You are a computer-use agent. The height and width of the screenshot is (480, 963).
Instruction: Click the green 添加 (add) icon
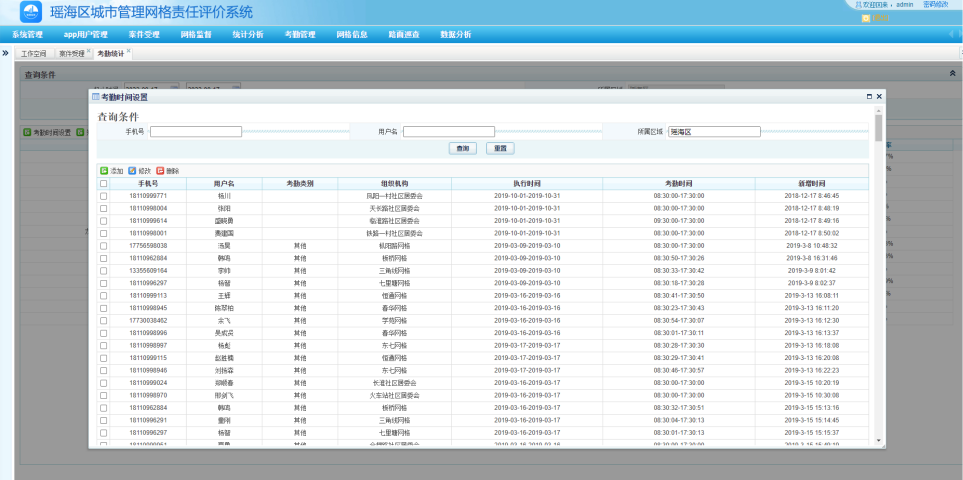click(x=103, y=171)
